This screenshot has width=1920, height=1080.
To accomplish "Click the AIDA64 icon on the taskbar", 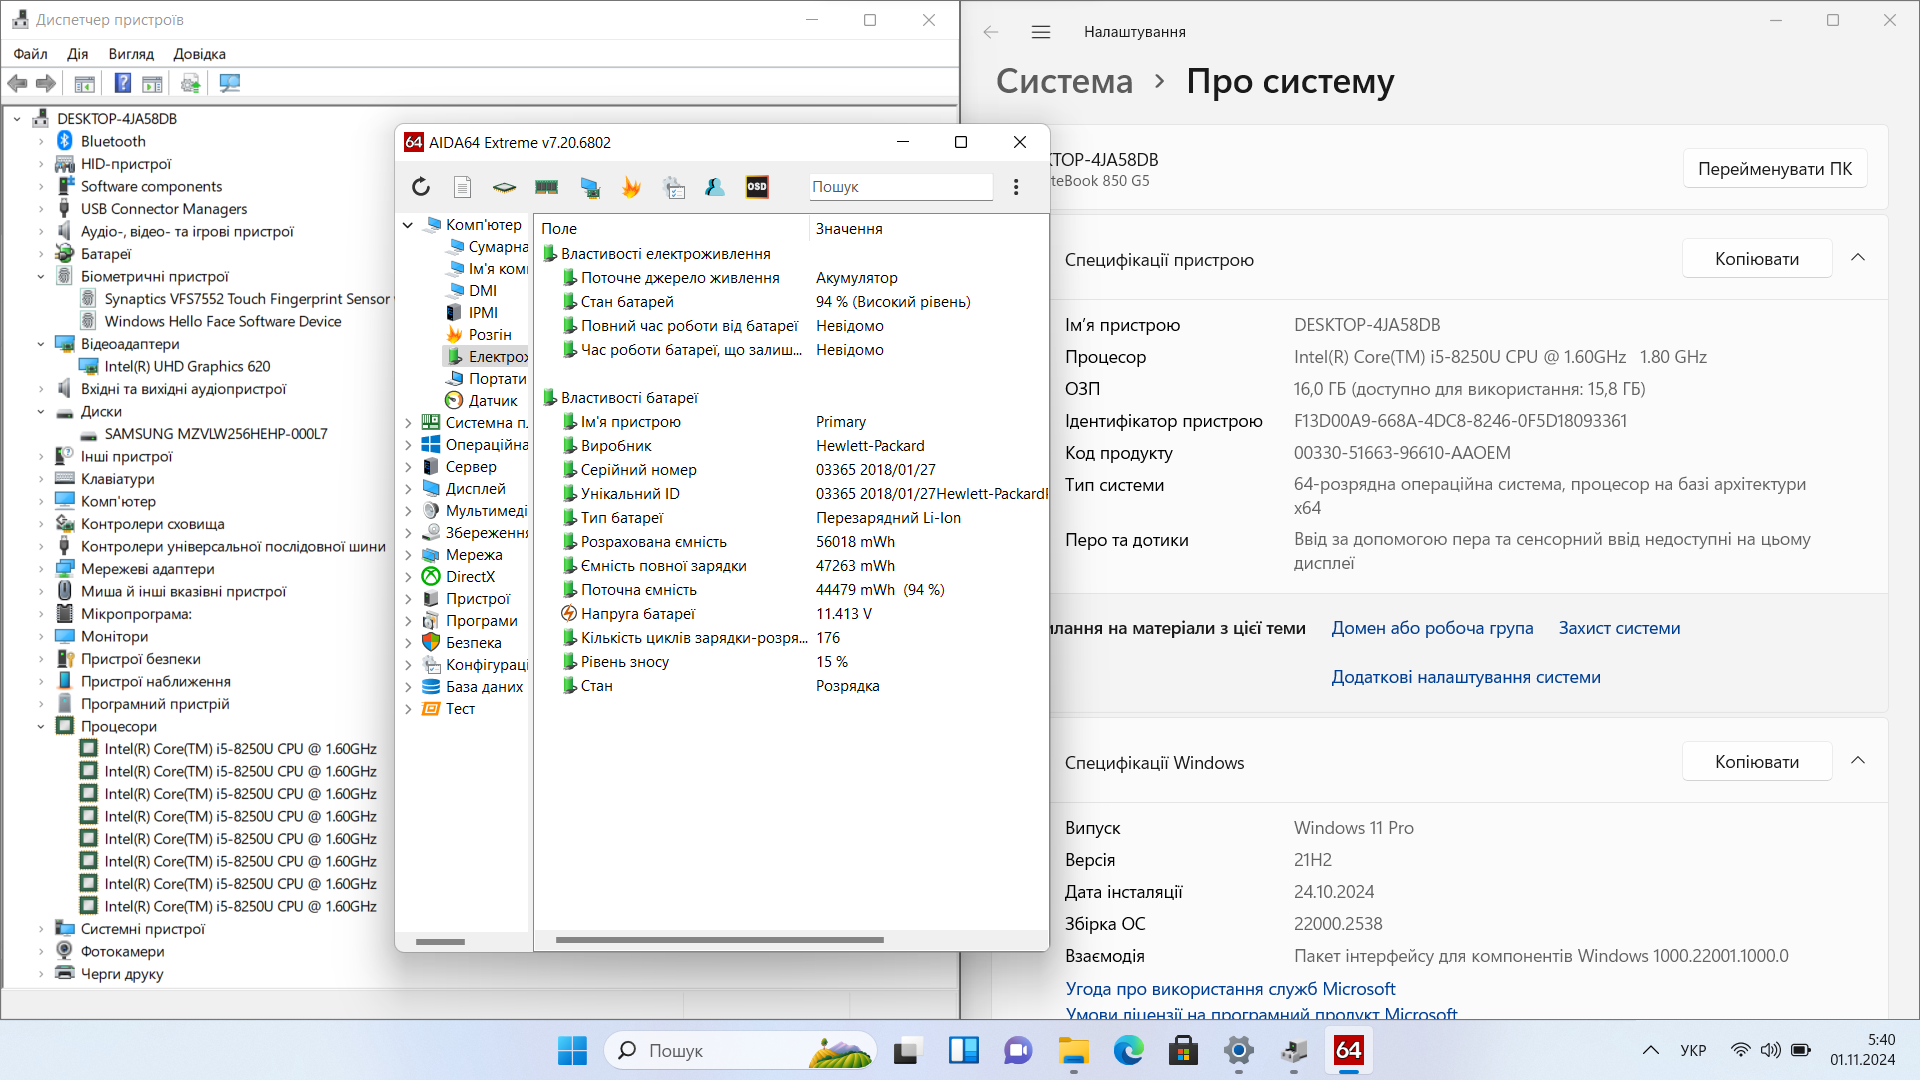I will pyautogui.click(x=1348, y=1050).
